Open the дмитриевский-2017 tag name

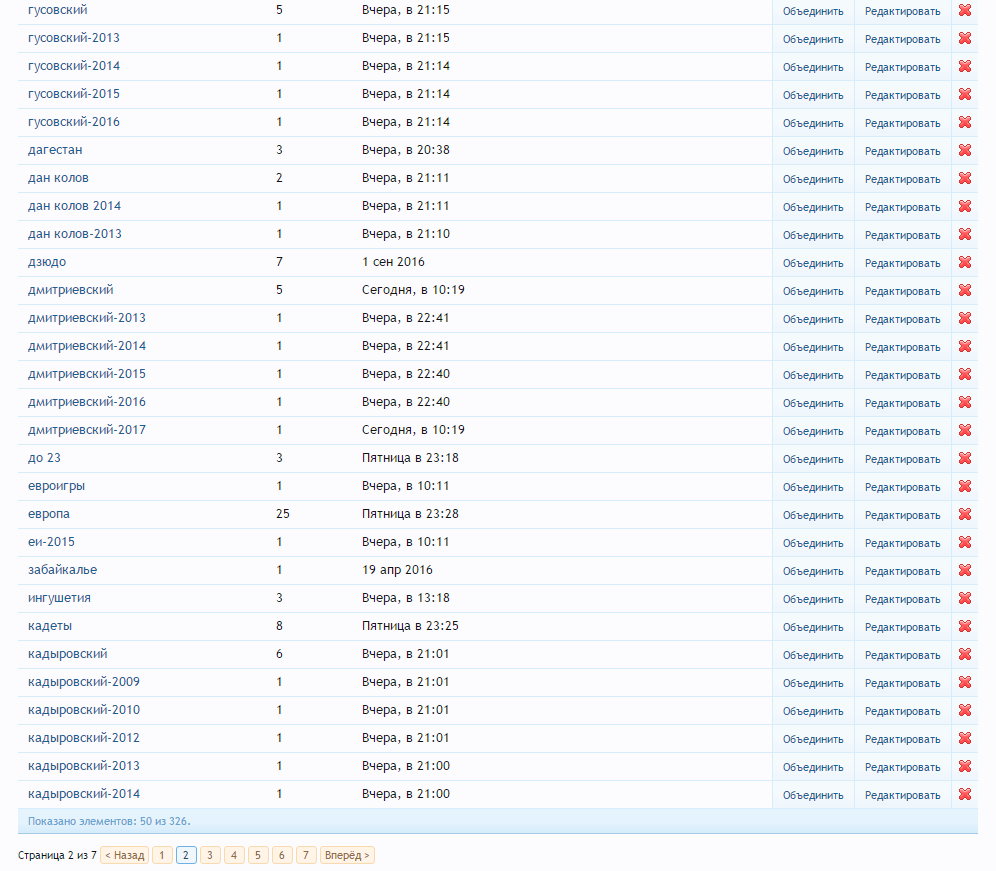(x=87, y=430)
